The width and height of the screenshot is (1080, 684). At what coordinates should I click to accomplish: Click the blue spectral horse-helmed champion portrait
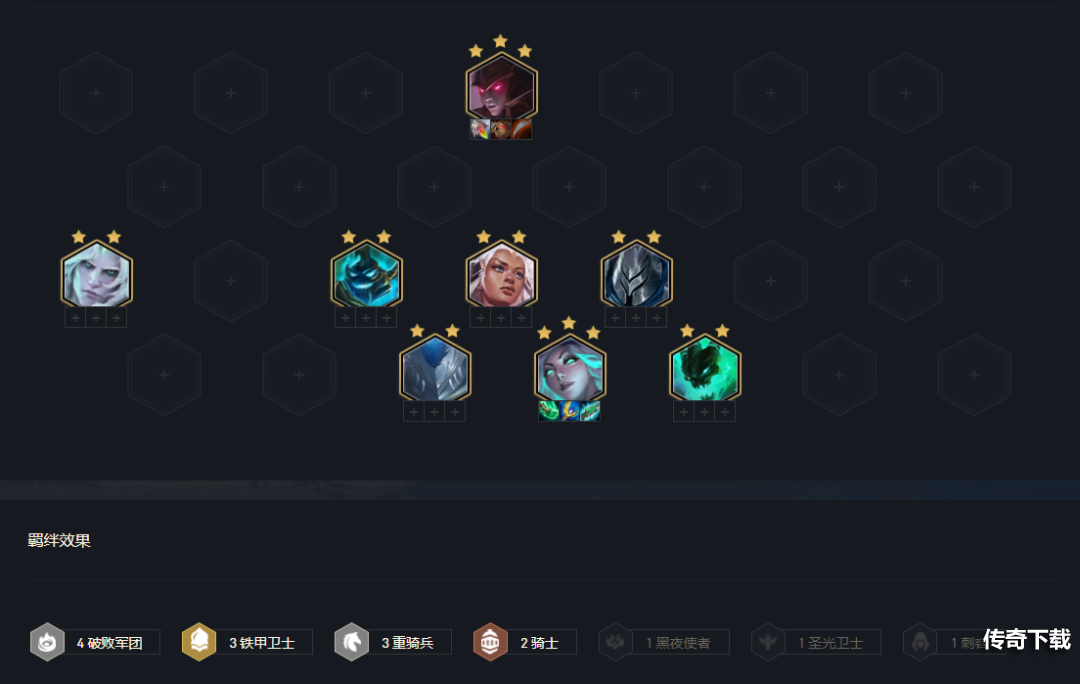click(x=435, y=368)
